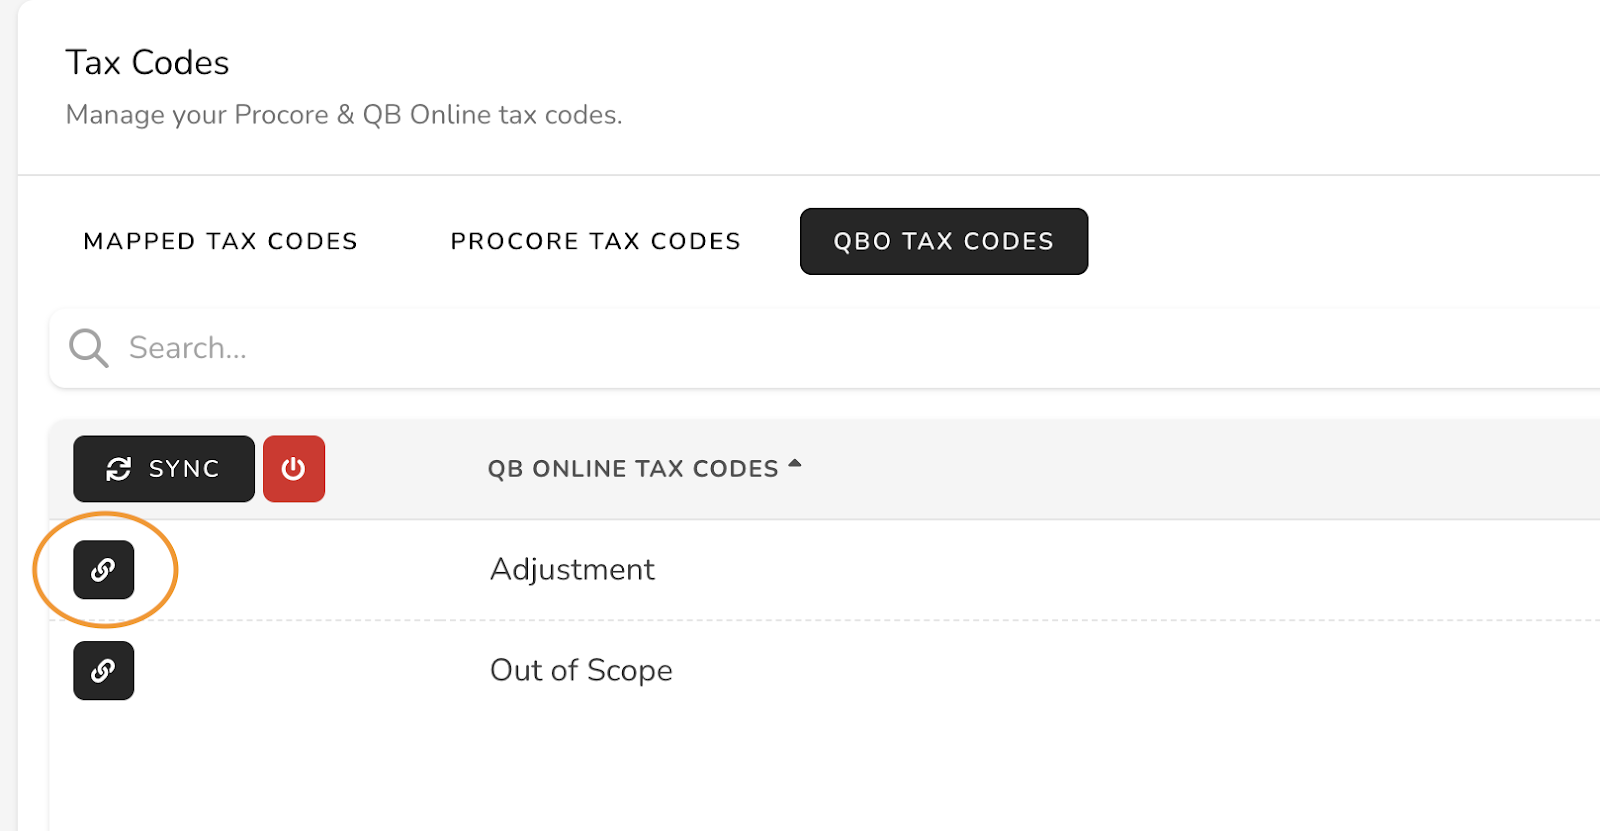The width and height of the screenshot is (1600, 831).
Task: Select the Out of Scope tax code row
Action: click(825, 670)
